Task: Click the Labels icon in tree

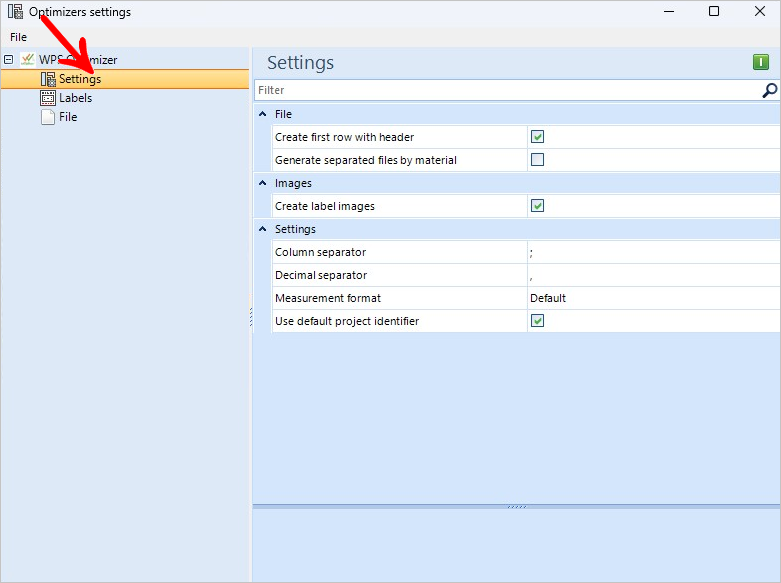Action: click(x=48, y=98)
